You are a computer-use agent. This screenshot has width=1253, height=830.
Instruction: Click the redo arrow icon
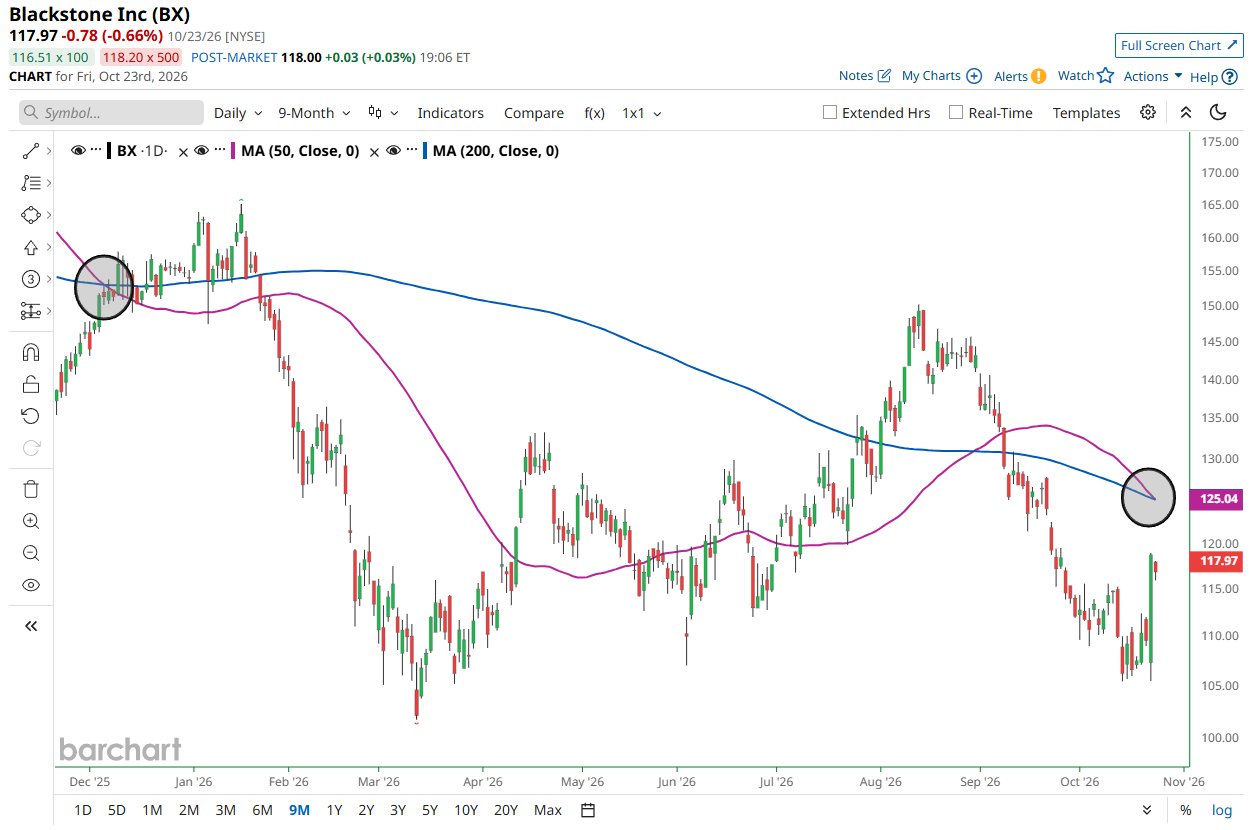(x=30, y=448)
